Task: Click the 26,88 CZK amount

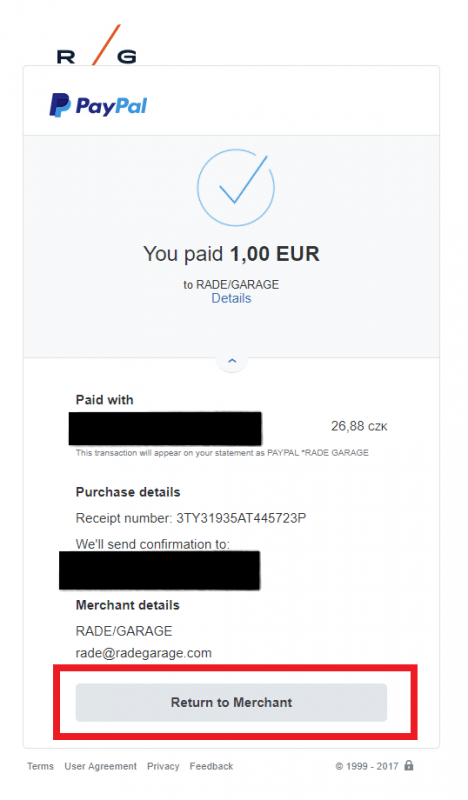Action: (359, 426)
